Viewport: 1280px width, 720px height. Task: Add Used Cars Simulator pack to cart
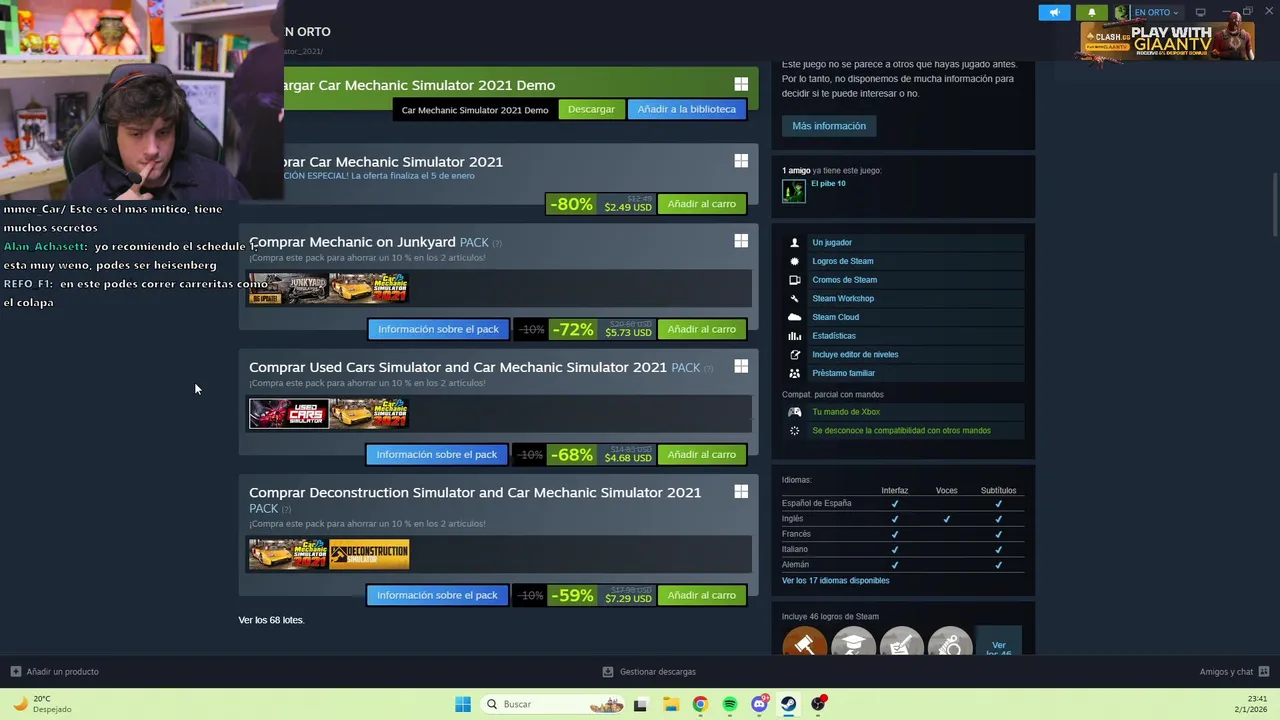(701, 454)
